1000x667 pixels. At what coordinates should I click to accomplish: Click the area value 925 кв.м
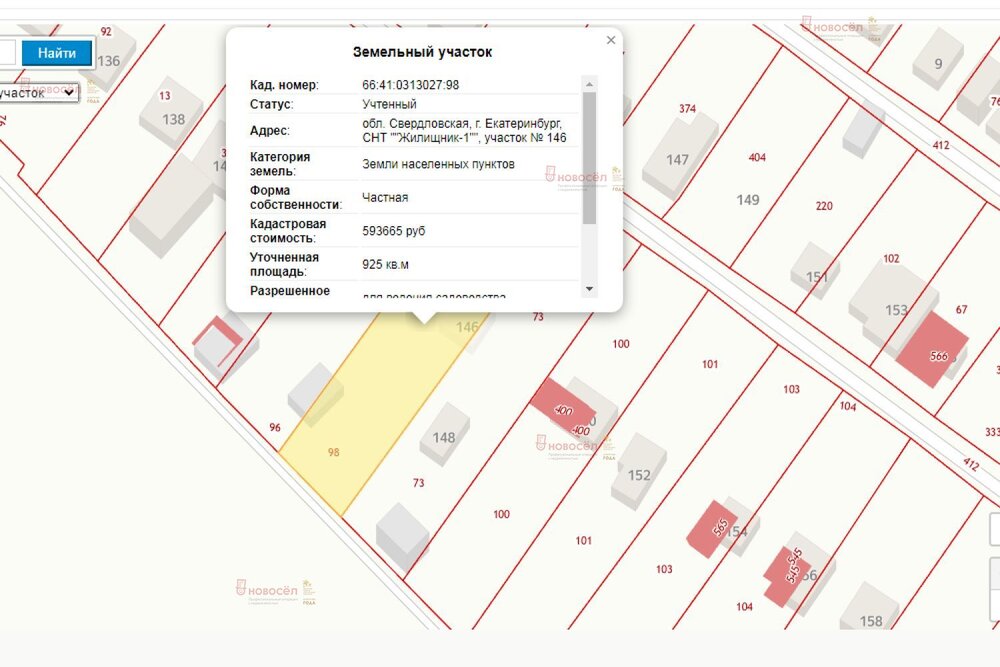pyautogui.click(x=385, y=264)
